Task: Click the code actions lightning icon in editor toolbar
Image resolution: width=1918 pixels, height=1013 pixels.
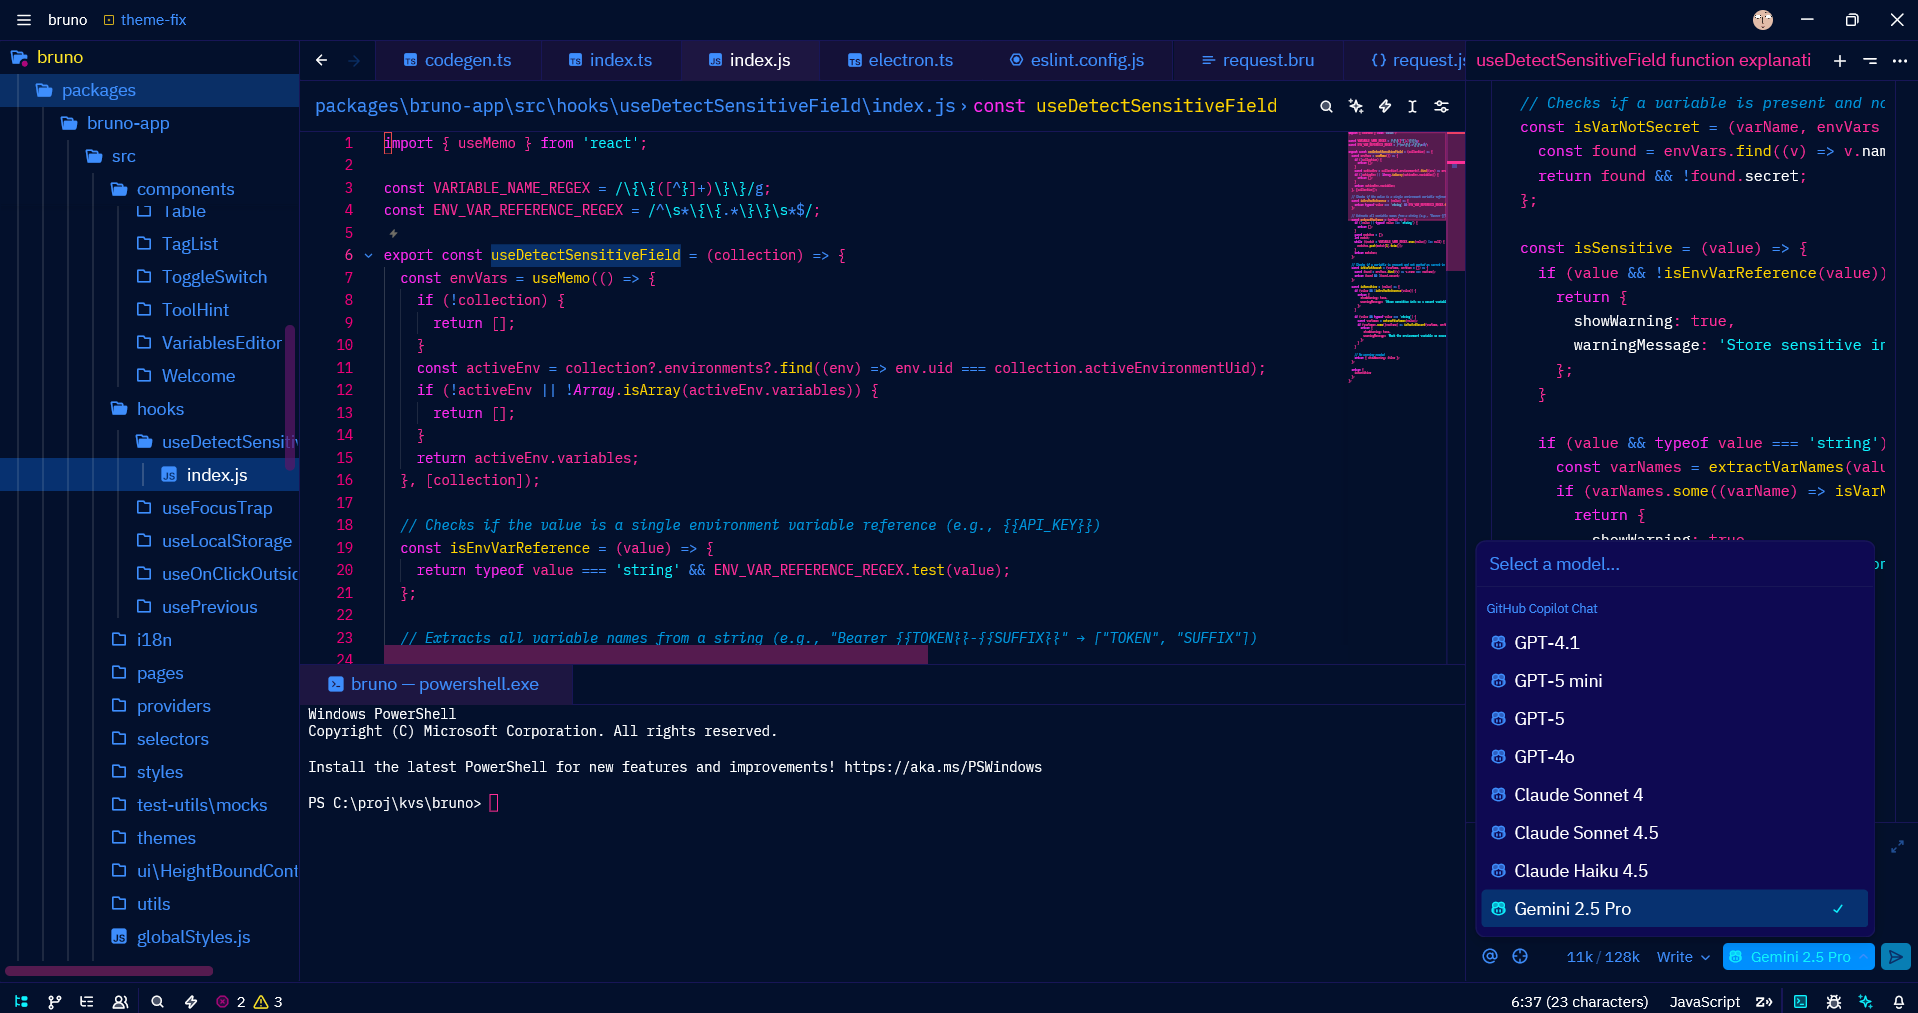Action: click(1385, 106)
